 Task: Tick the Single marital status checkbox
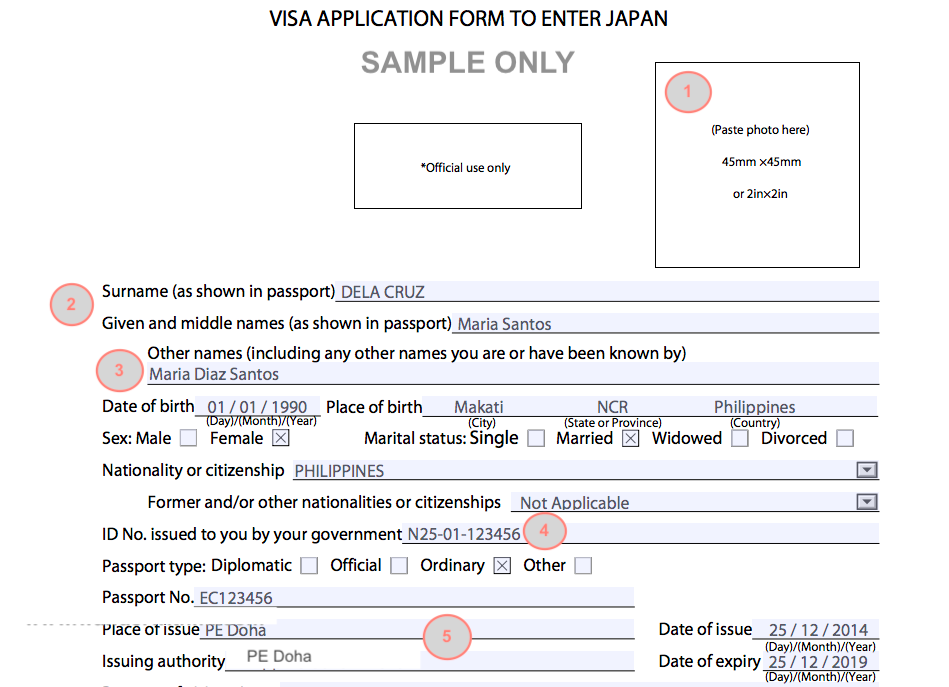536,438
